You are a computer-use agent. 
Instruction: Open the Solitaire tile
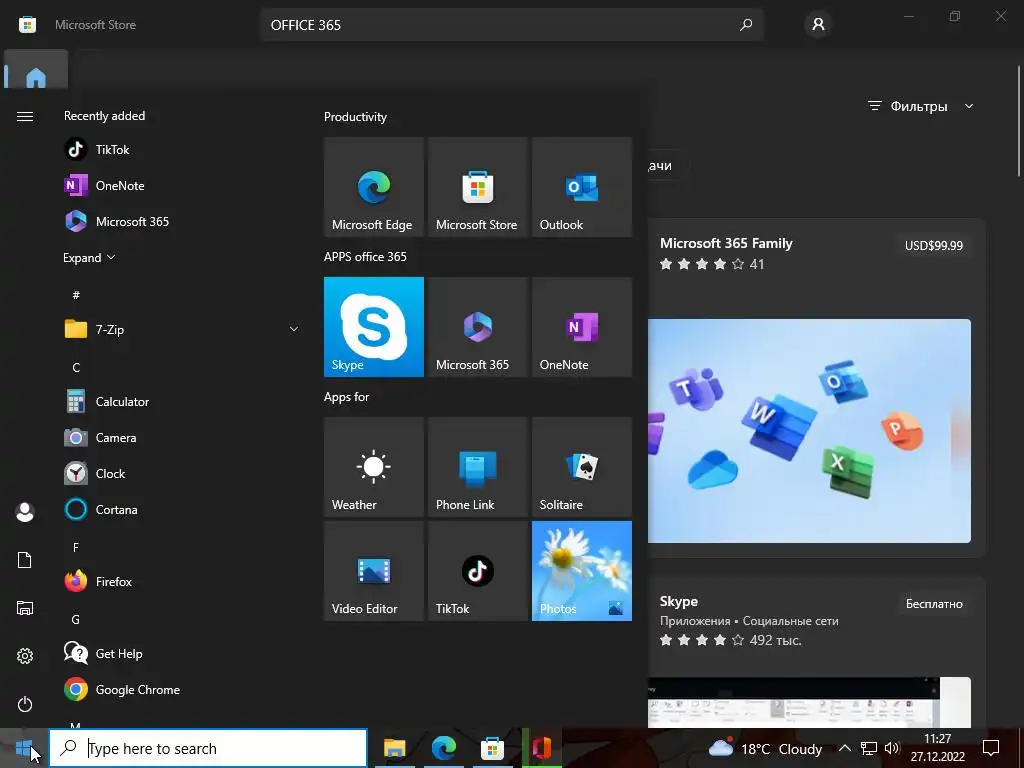[582, 467]
